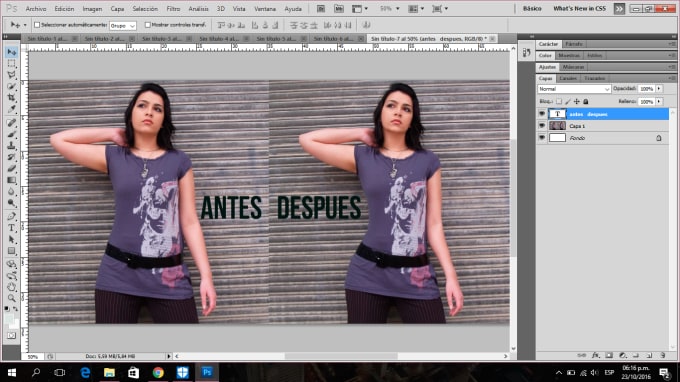
Task: Select the Eraser tool
Action: coord(11,168)
